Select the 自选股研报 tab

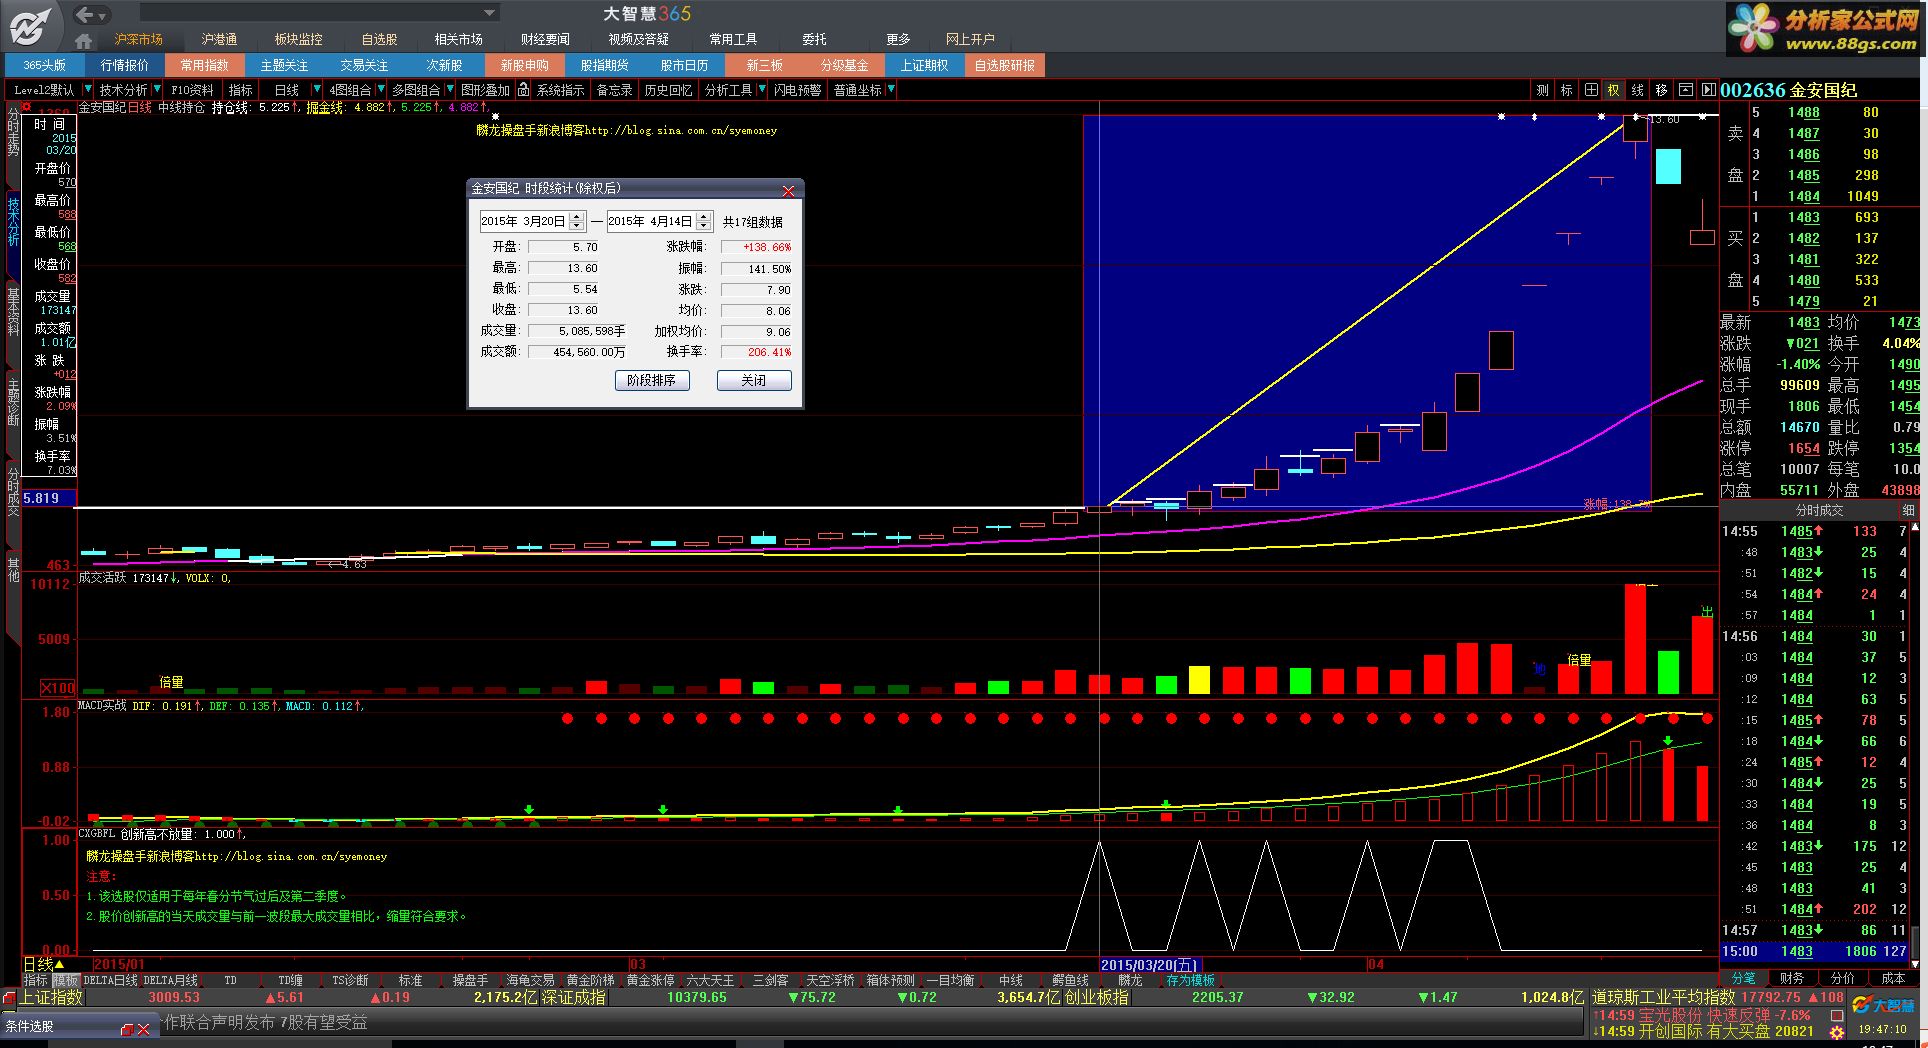point(1005,66)
